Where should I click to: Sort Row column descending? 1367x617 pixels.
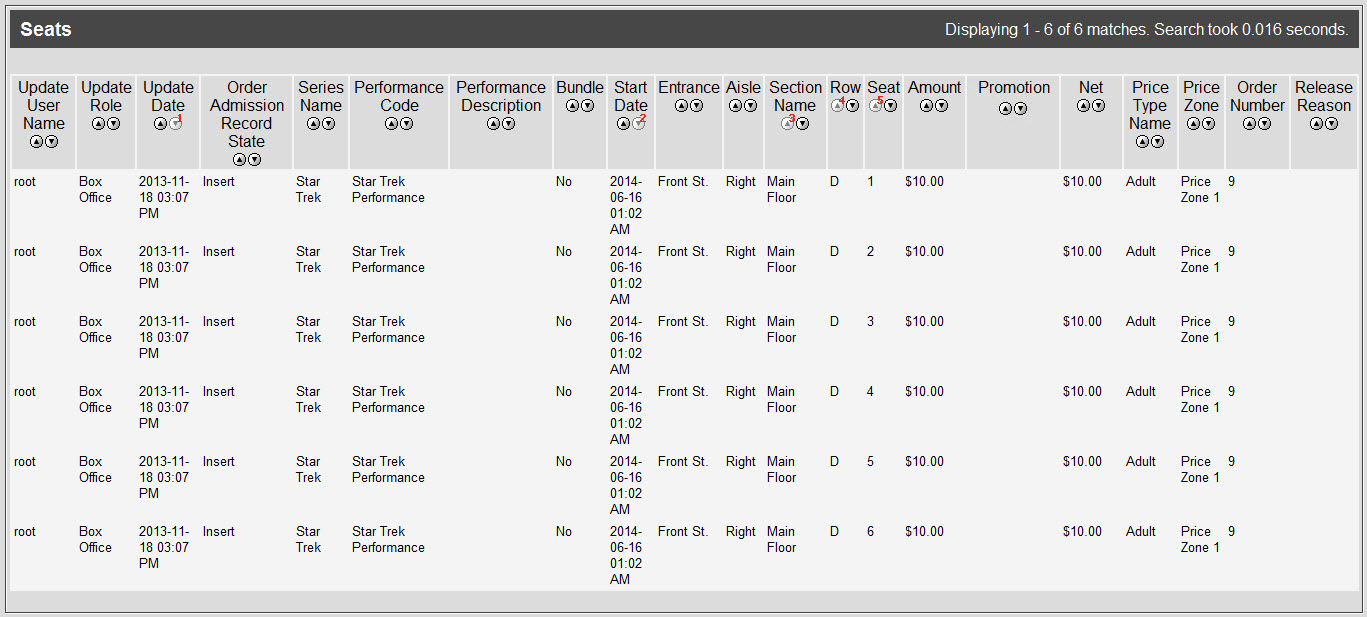point(853,106)
